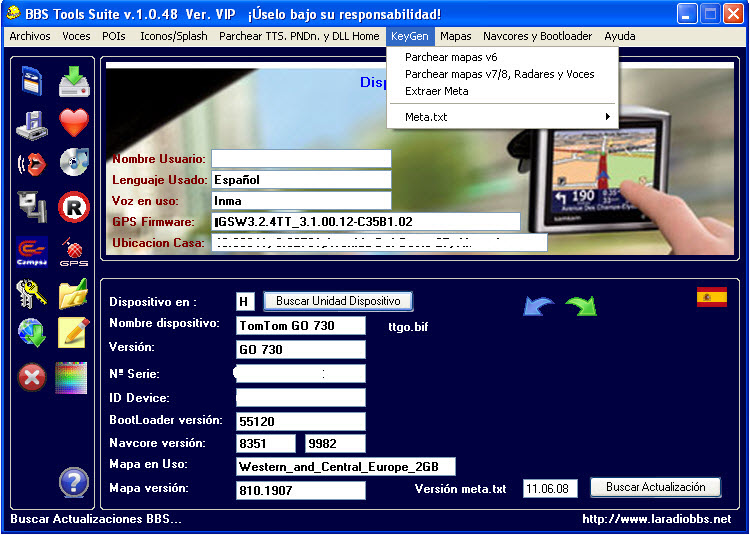Click the Nº Serie field
Image resolution: width=750 pixels, height=535 pixels.
coord(301,373)
